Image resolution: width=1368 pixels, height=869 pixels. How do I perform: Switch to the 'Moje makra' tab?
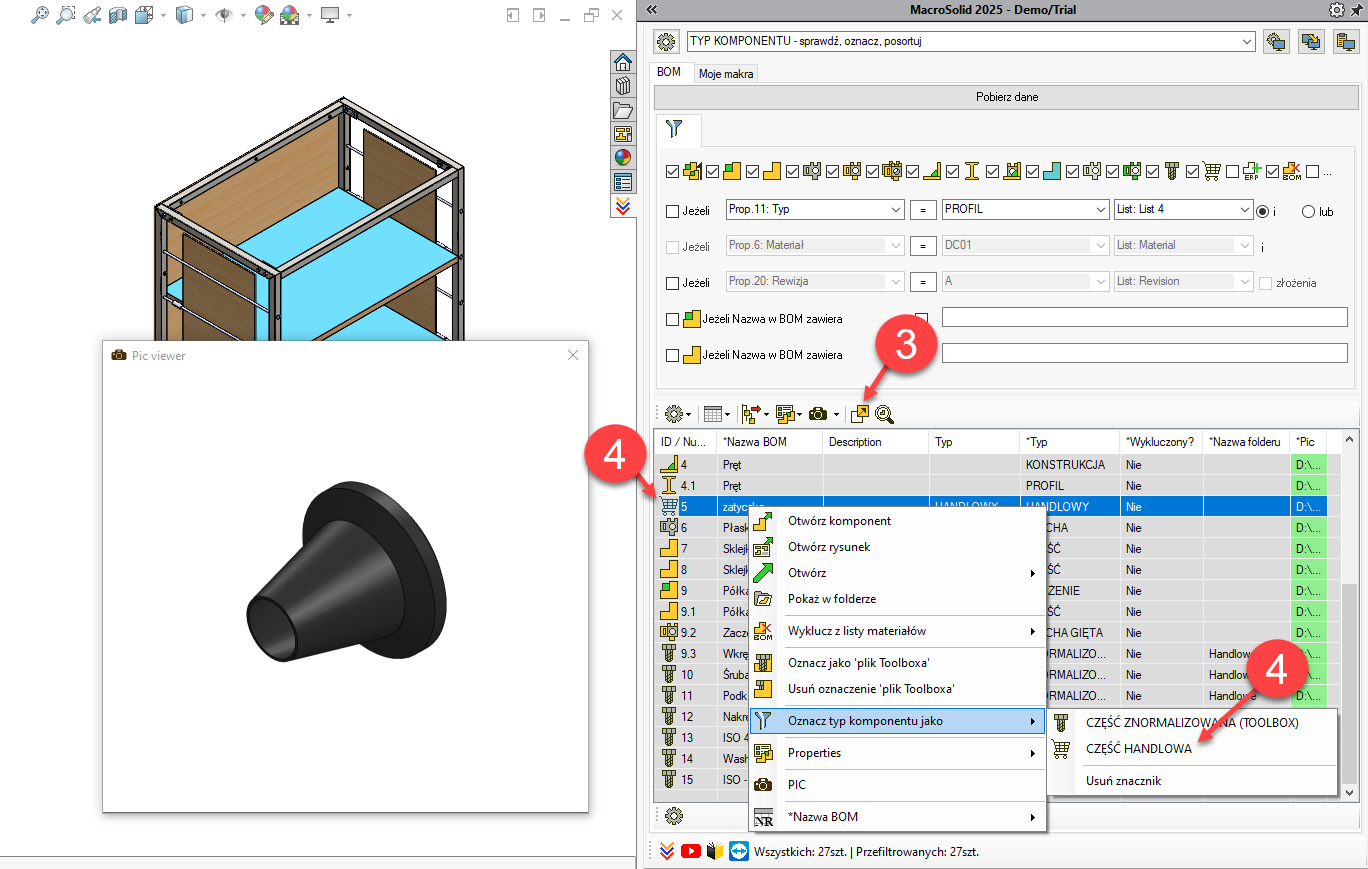point(727,74)
